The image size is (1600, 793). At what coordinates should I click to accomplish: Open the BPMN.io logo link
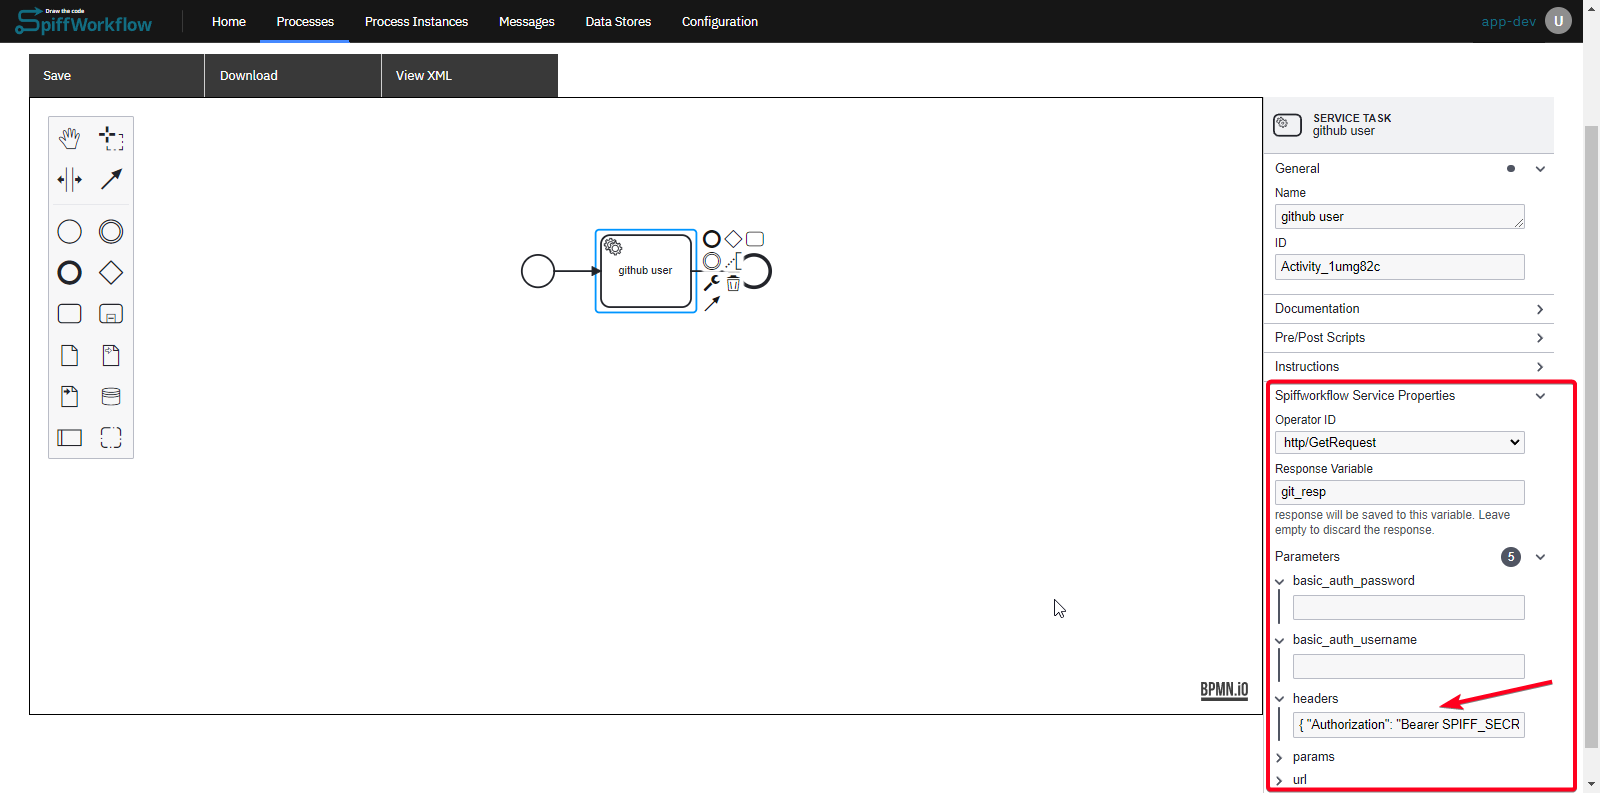(x=1224, y=690)
